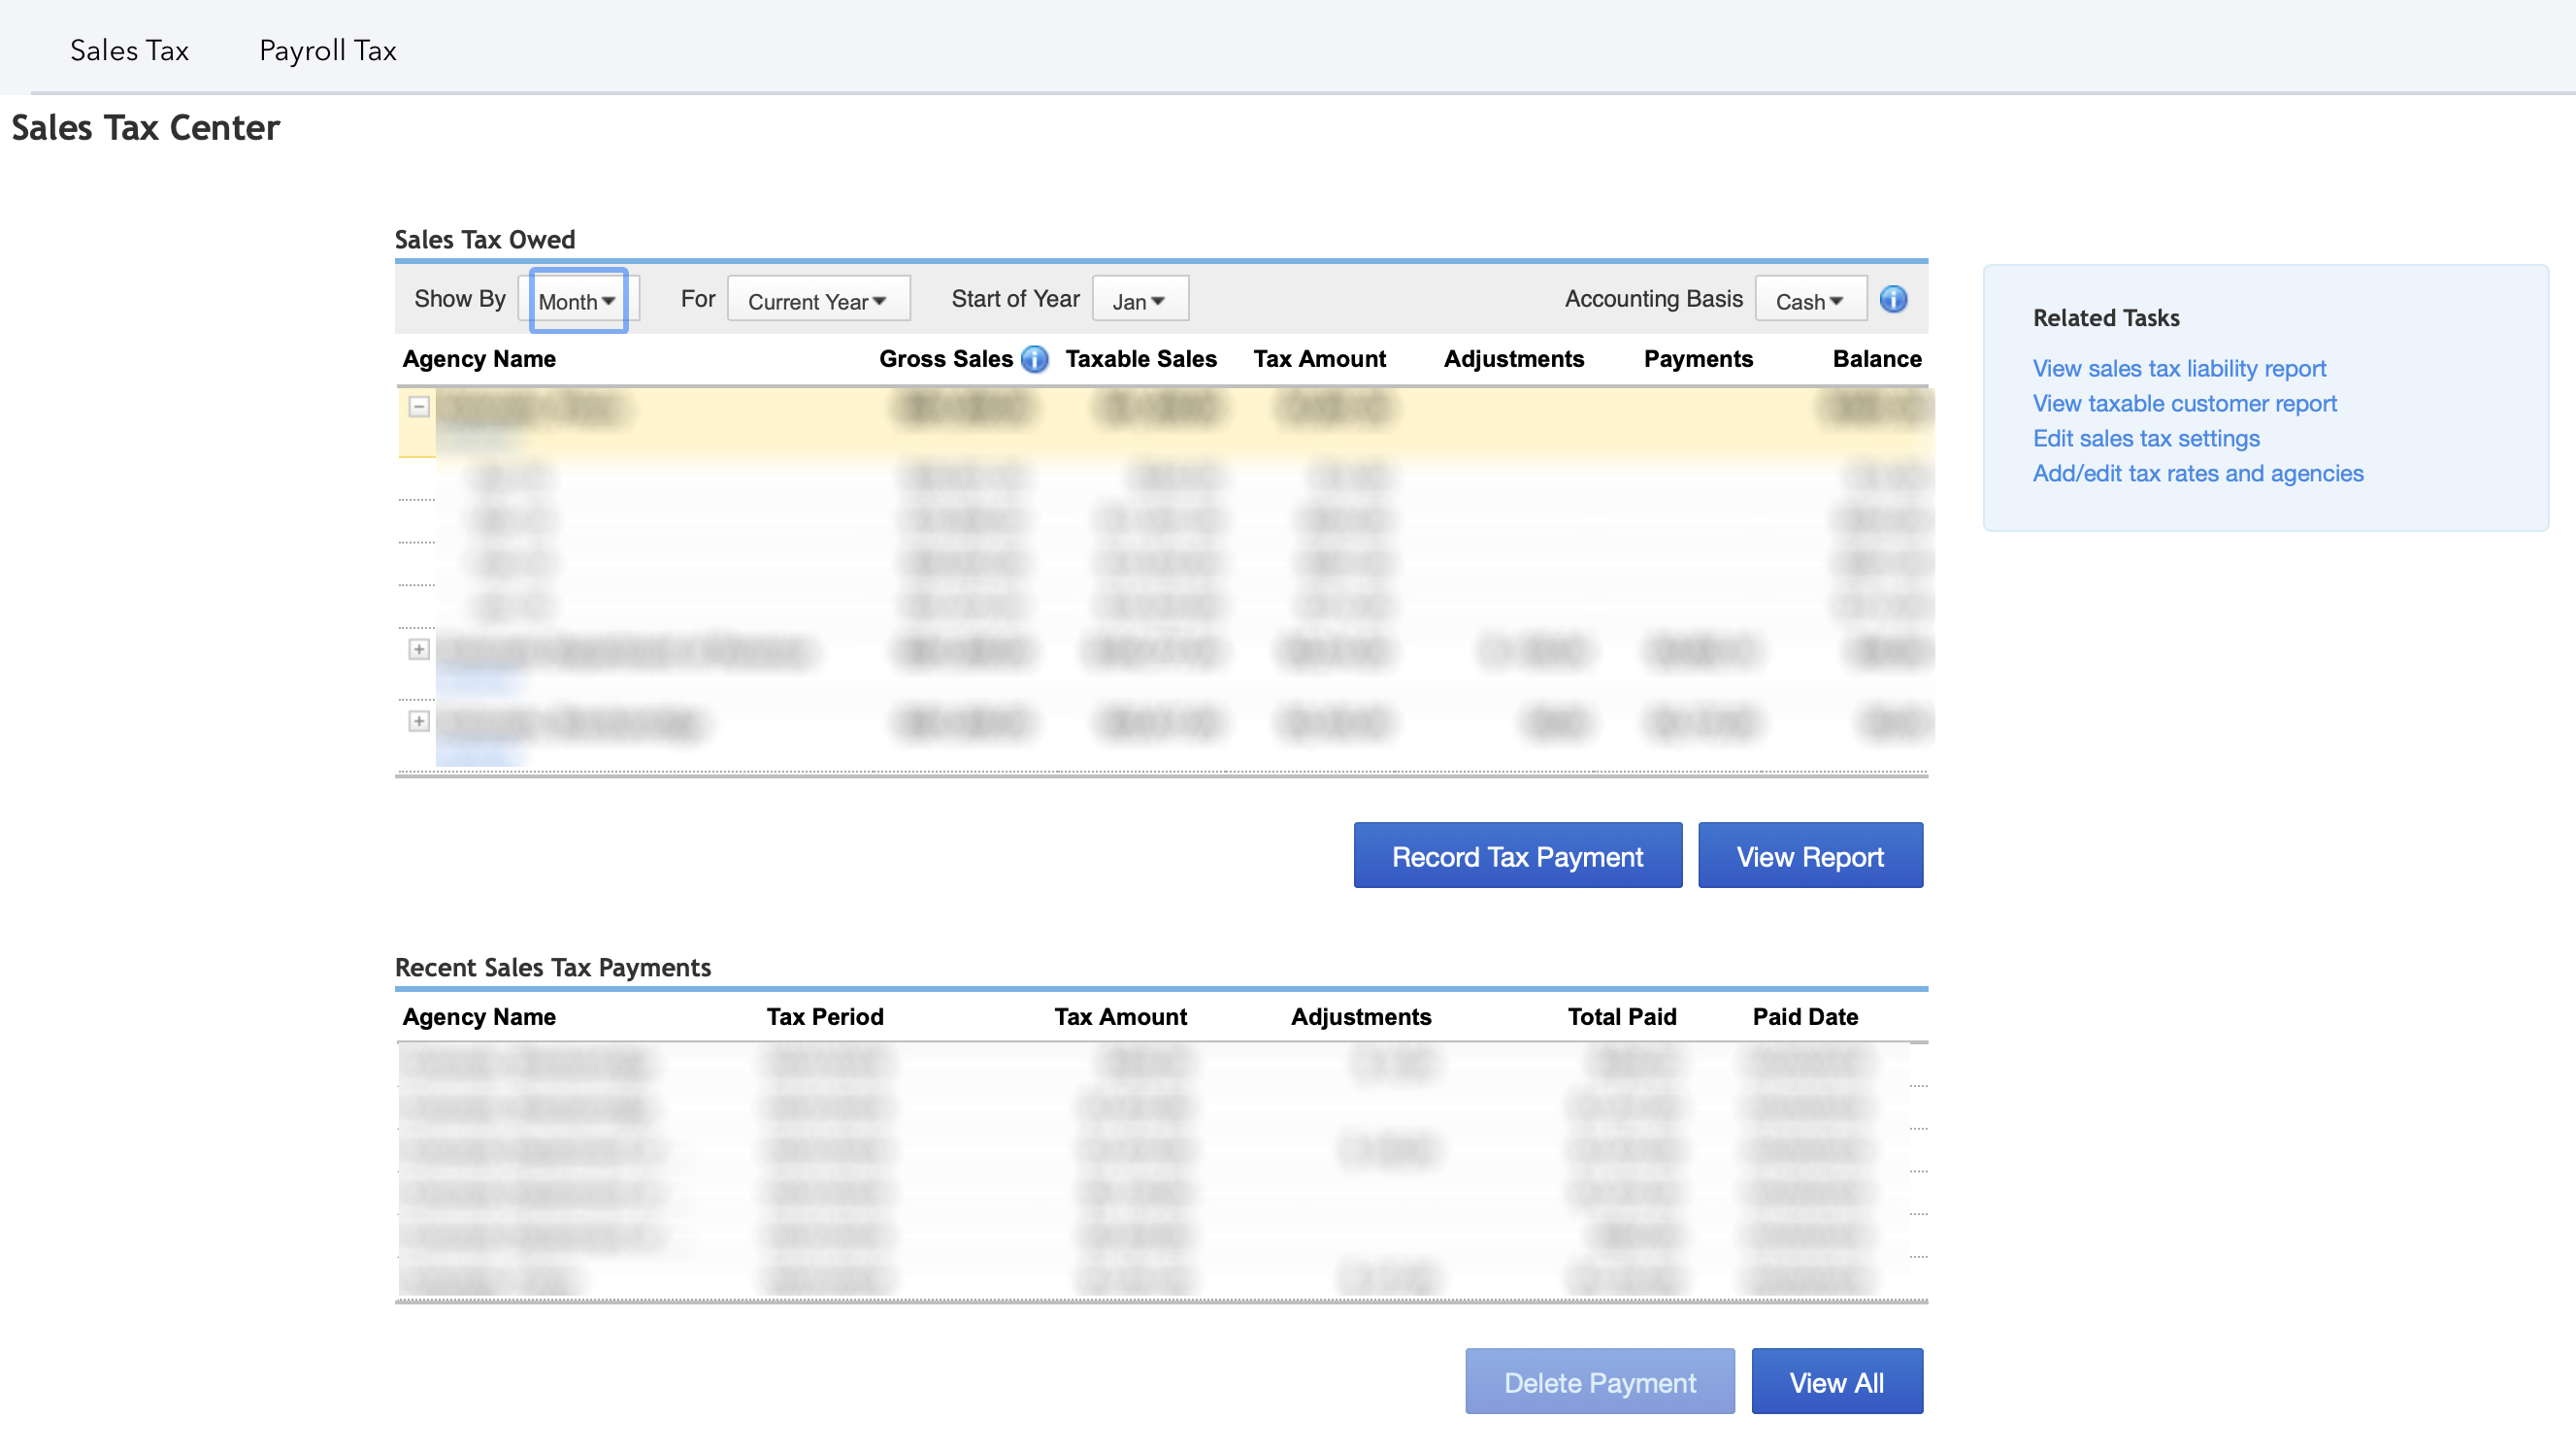Click the info icon next to Accounting Basis
The image size is (2576, 1450).
(x=1893, y=298)
